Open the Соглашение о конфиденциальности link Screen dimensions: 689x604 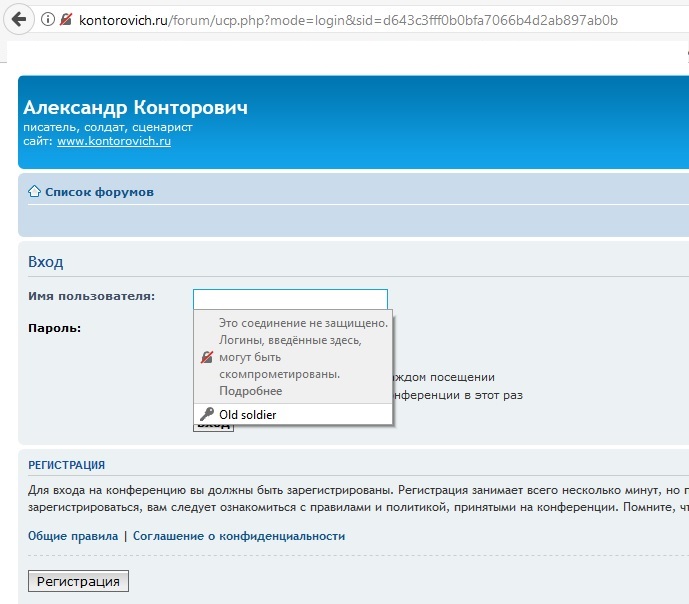(239, 536)
